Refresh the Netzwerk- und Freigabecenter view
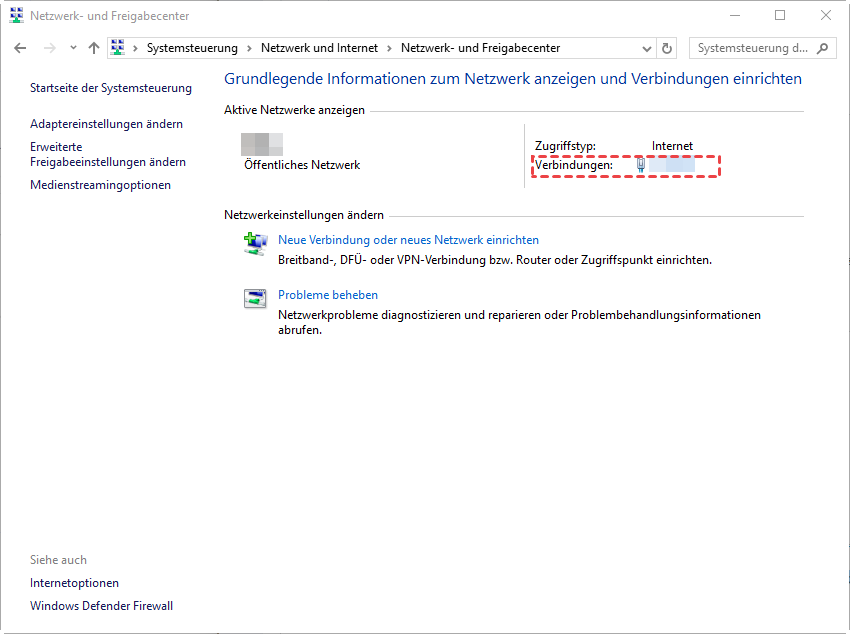850x634 pixels. 668,48
